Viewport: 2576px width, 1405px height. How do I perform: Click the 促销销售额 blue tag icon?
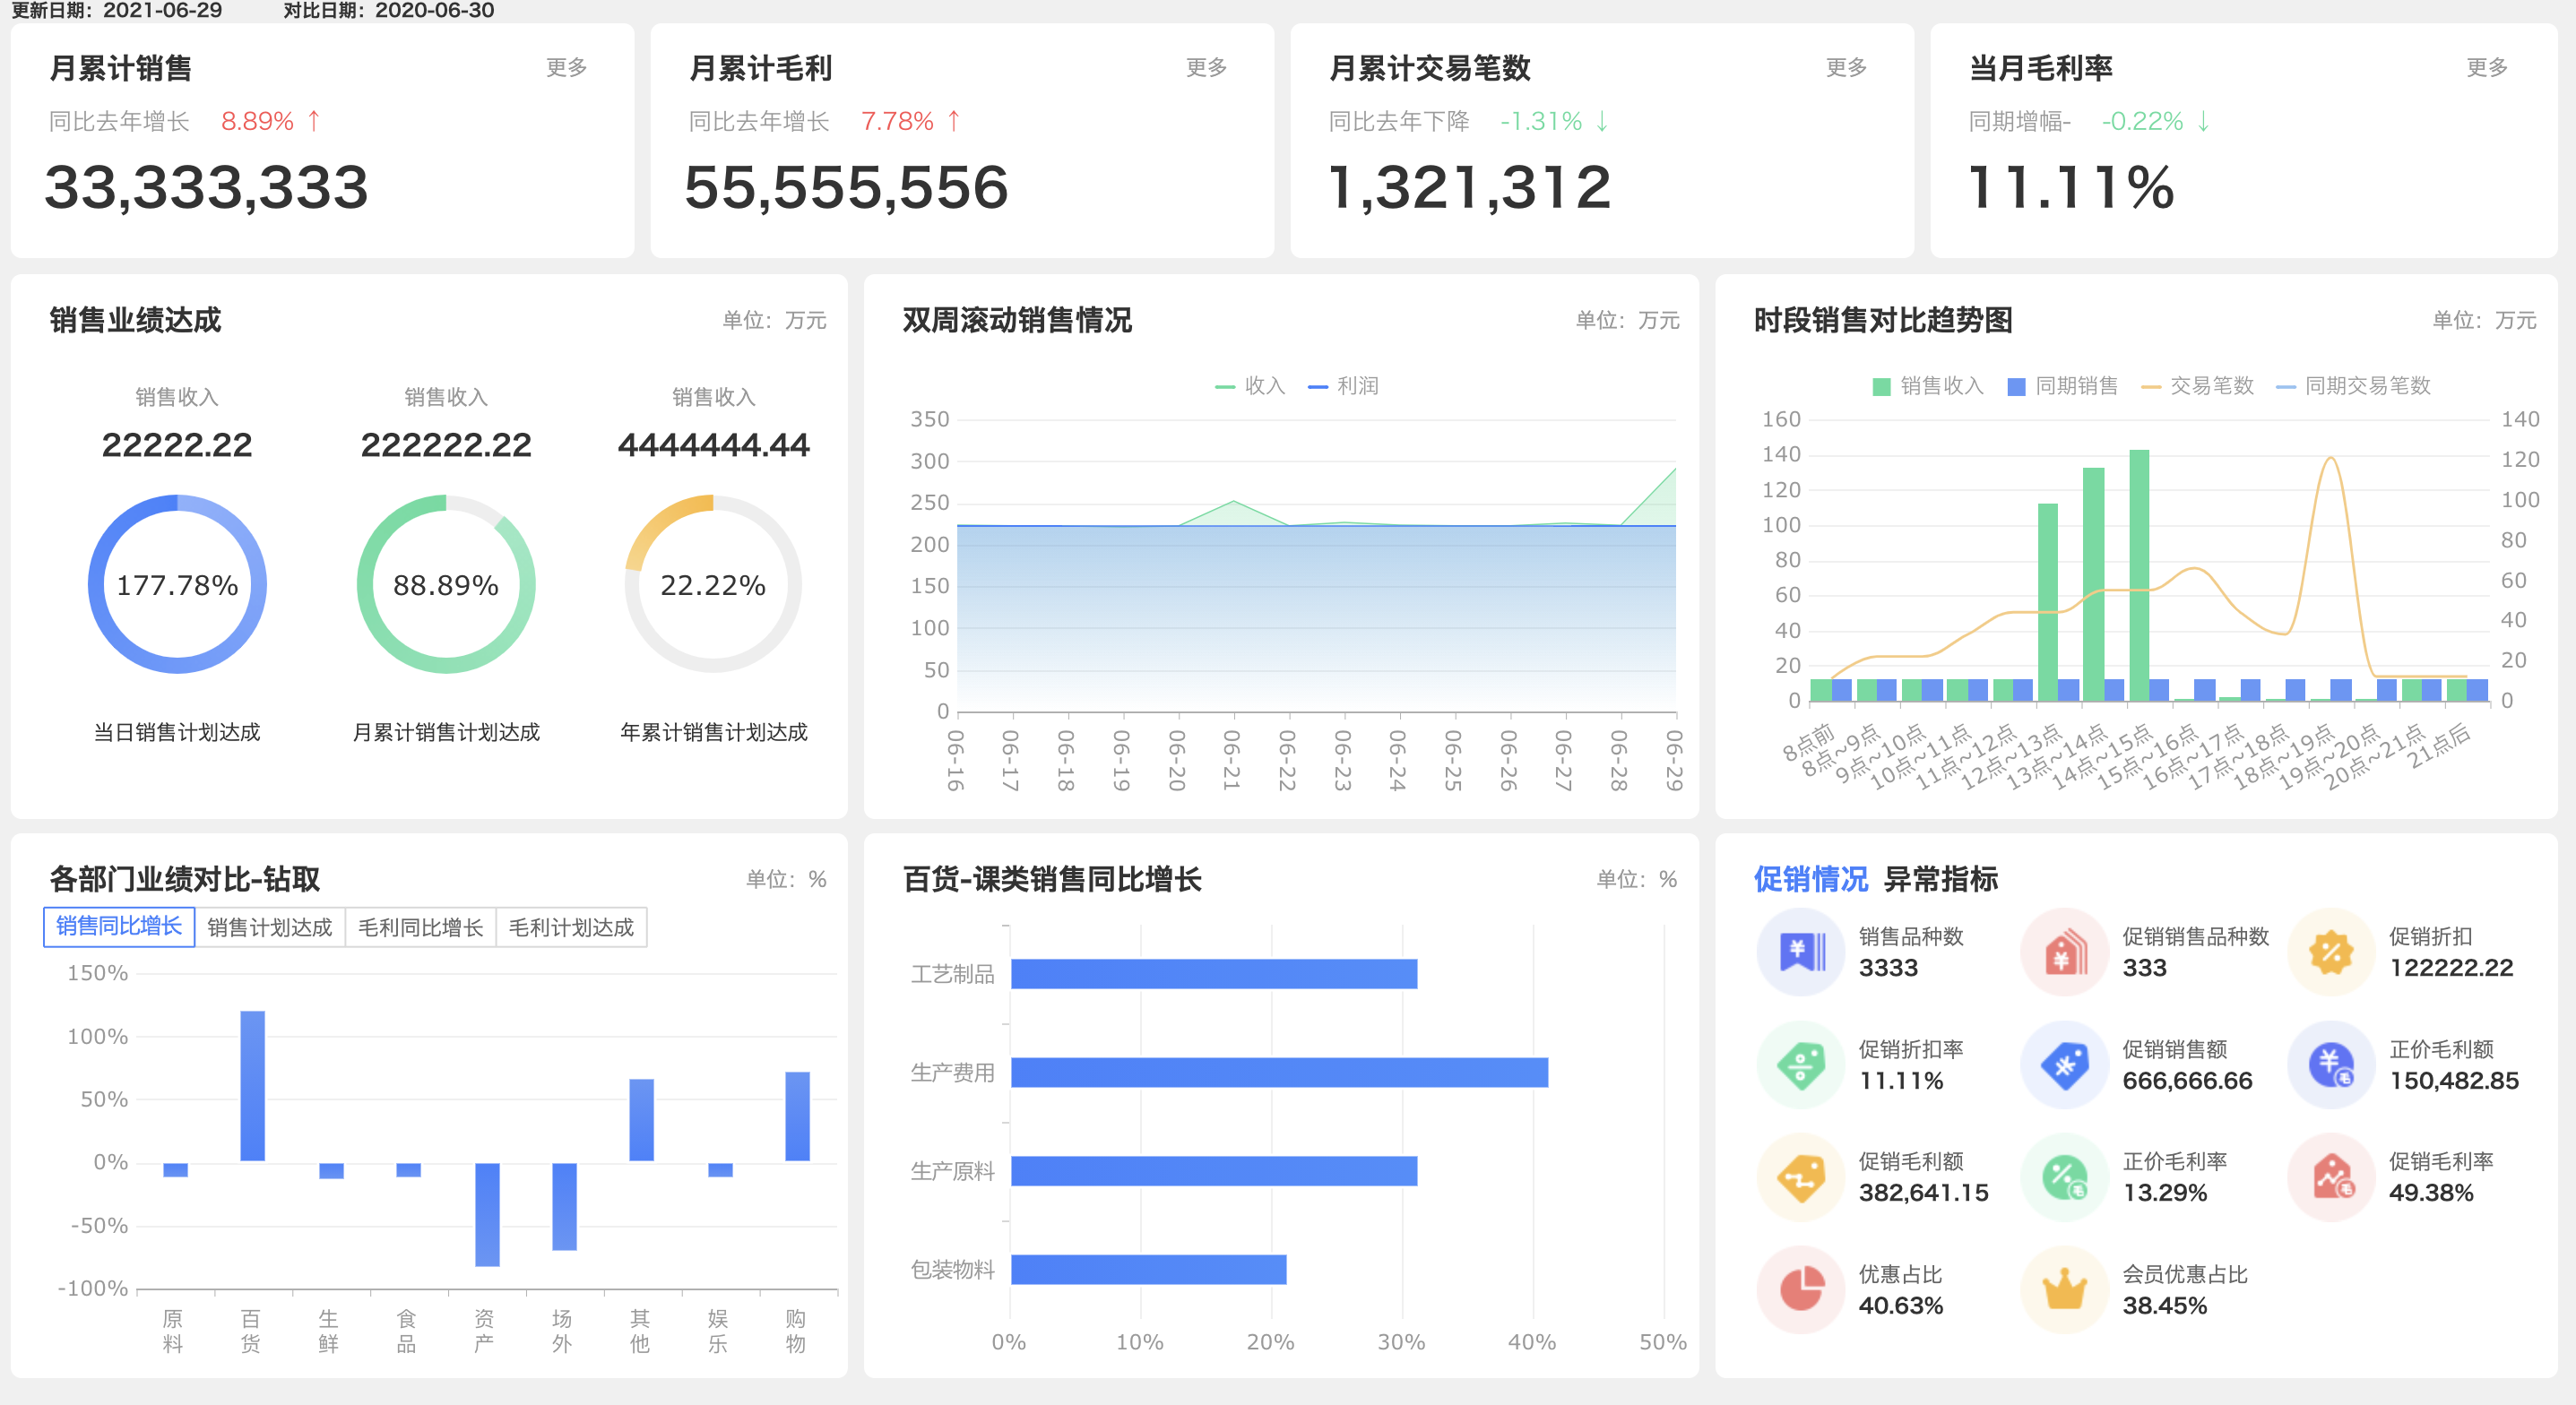pos(2064,1064)
